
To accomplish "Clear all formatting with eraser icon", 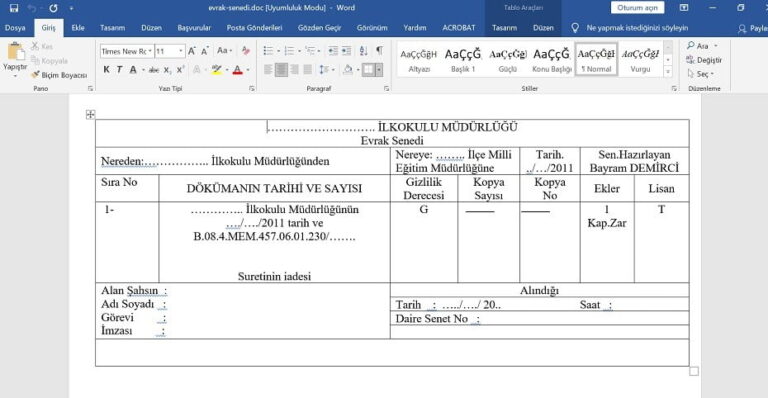I will click(245, 51).
